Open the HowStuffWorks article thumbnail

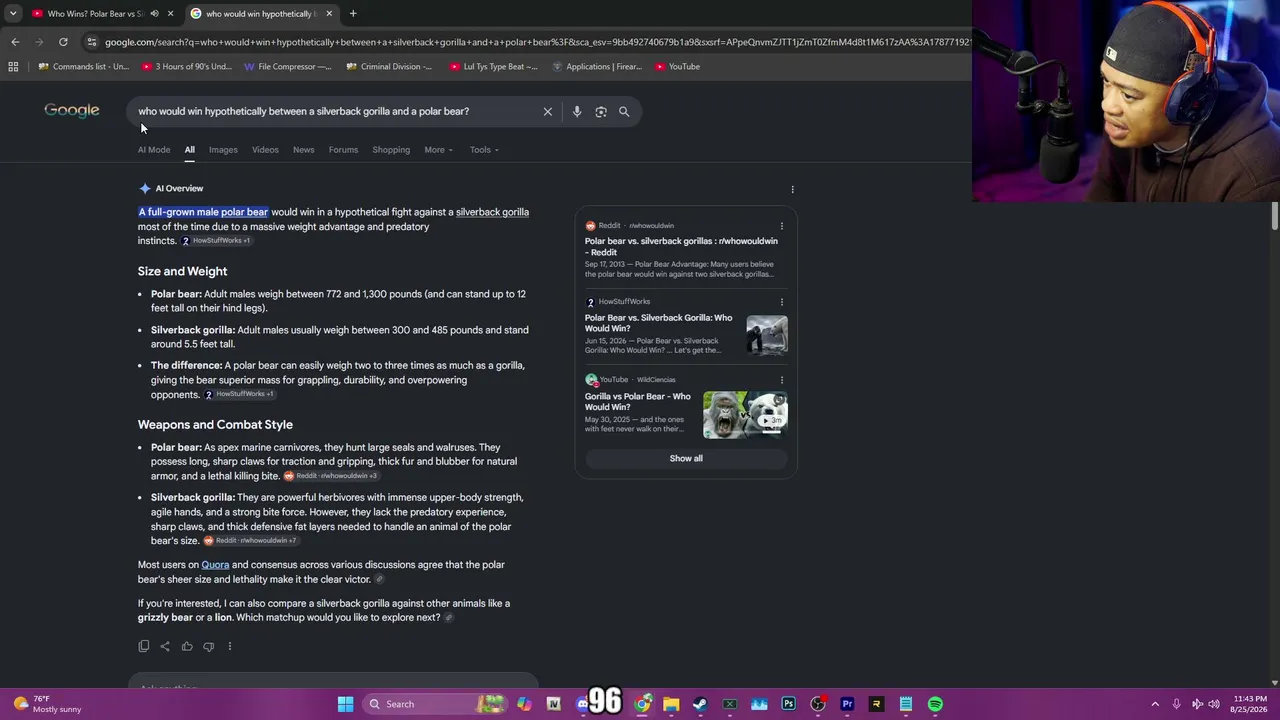tap(767, 335)
